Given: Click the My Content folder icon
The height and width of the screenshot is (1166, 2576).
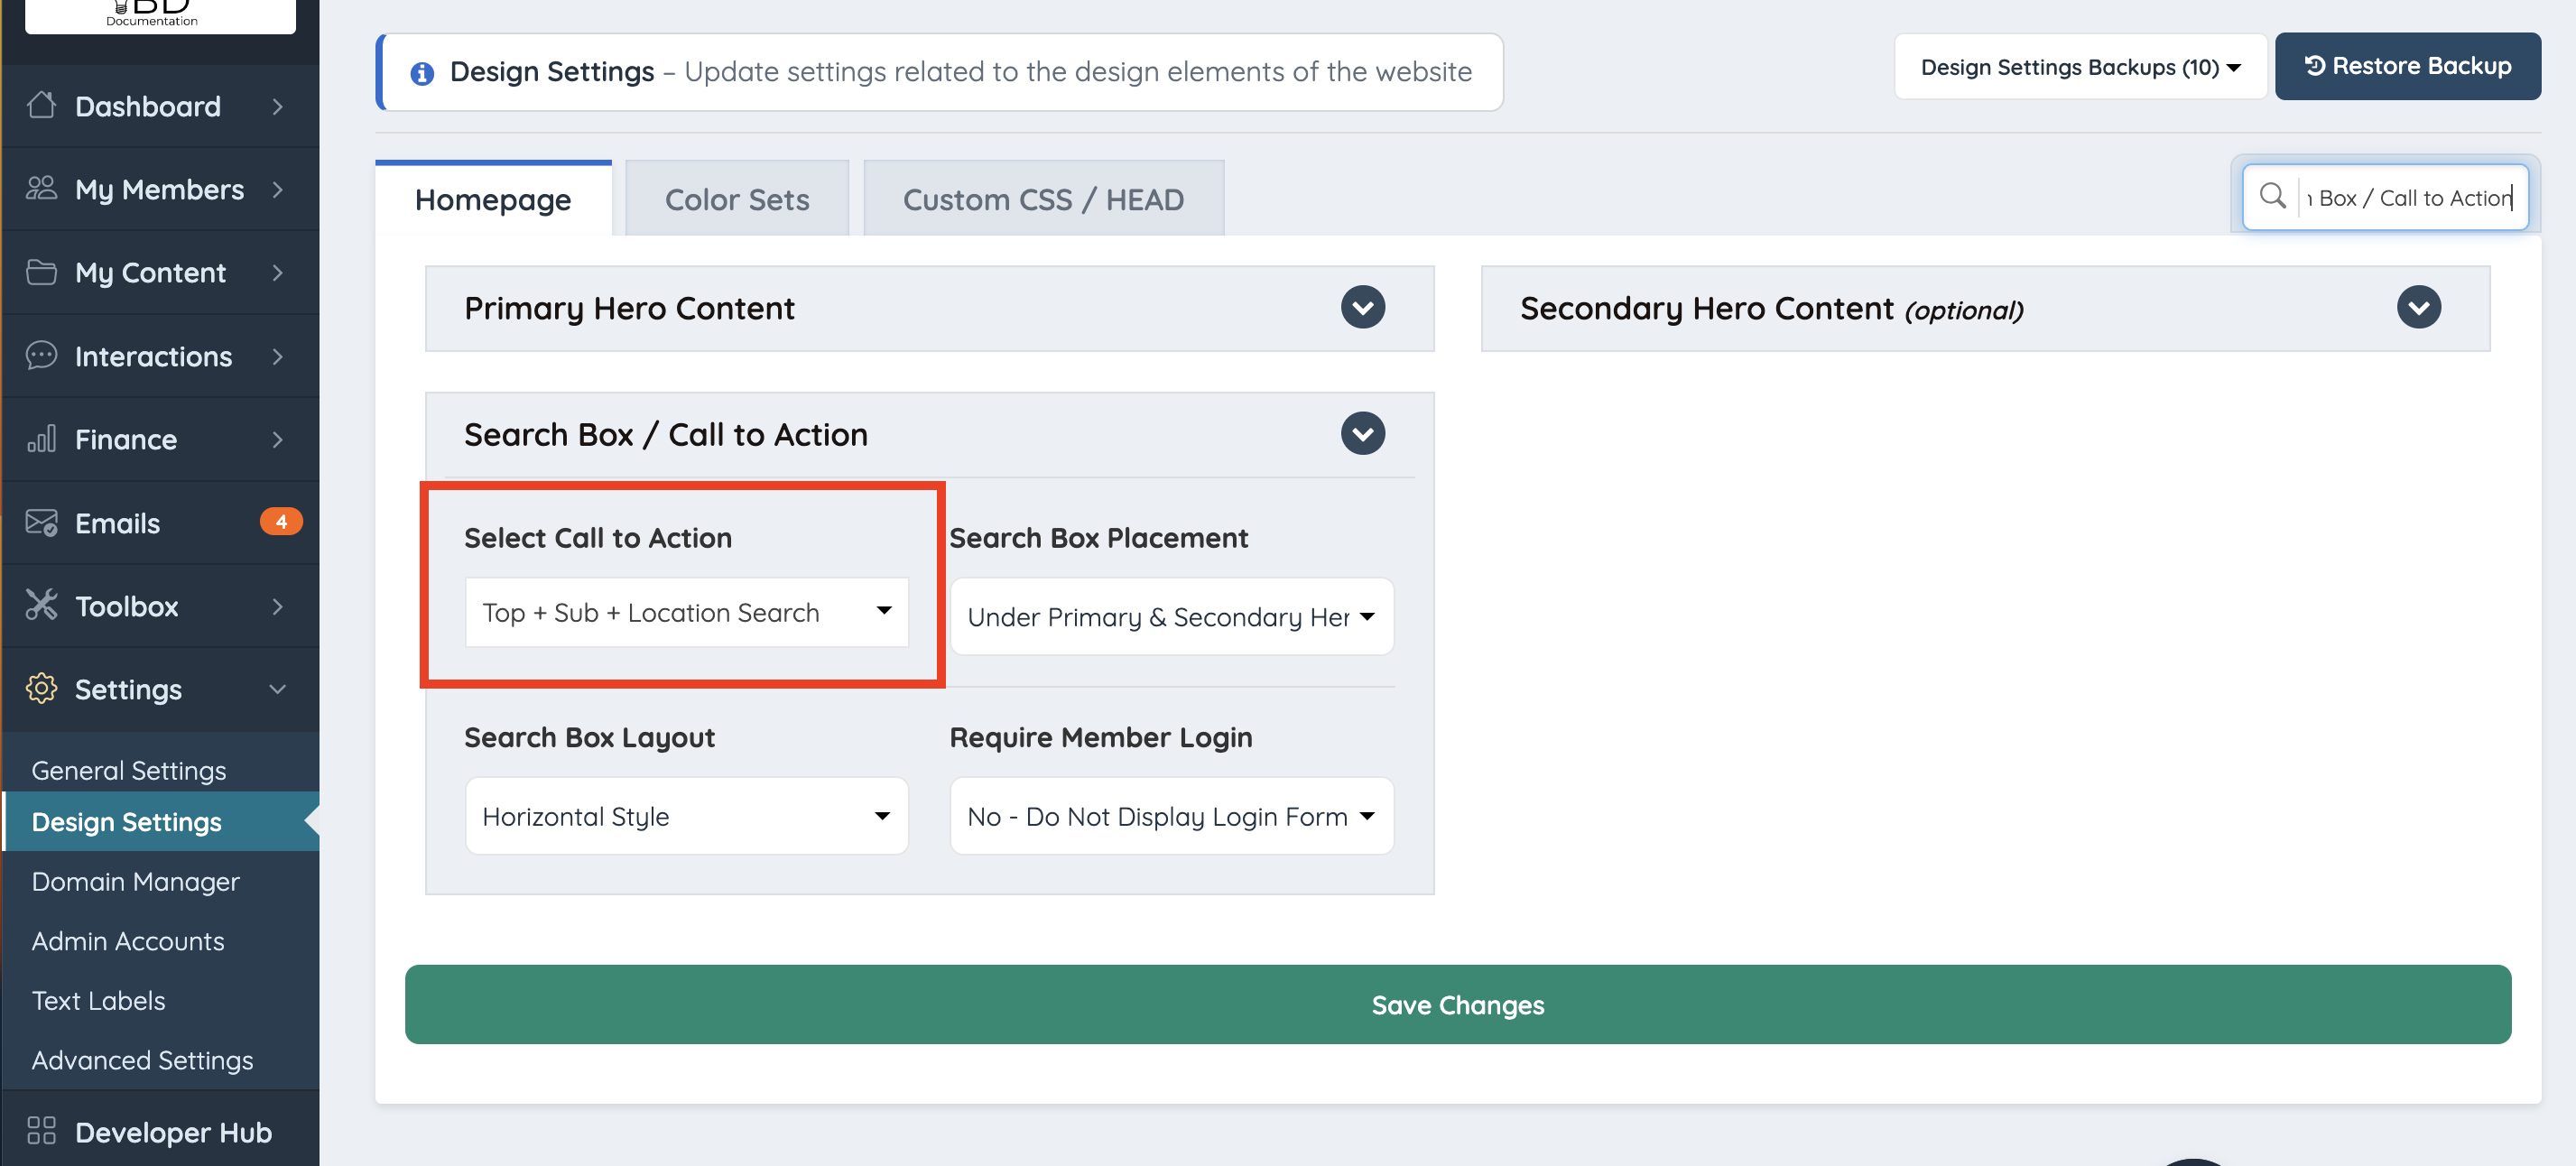Looking at the screenshot, I should point(41,272).
